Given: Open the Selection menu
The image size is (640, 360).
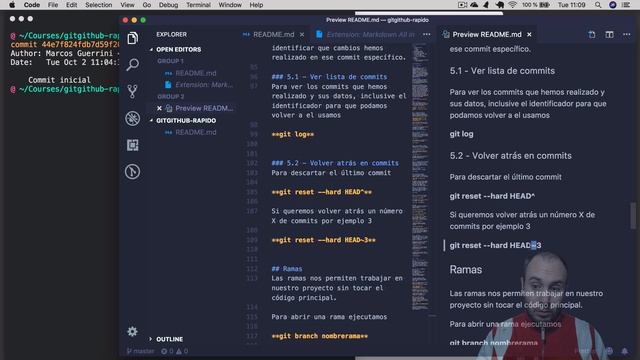Looking at the screenshot, I should pyautogui.click(x=98, y=5).
